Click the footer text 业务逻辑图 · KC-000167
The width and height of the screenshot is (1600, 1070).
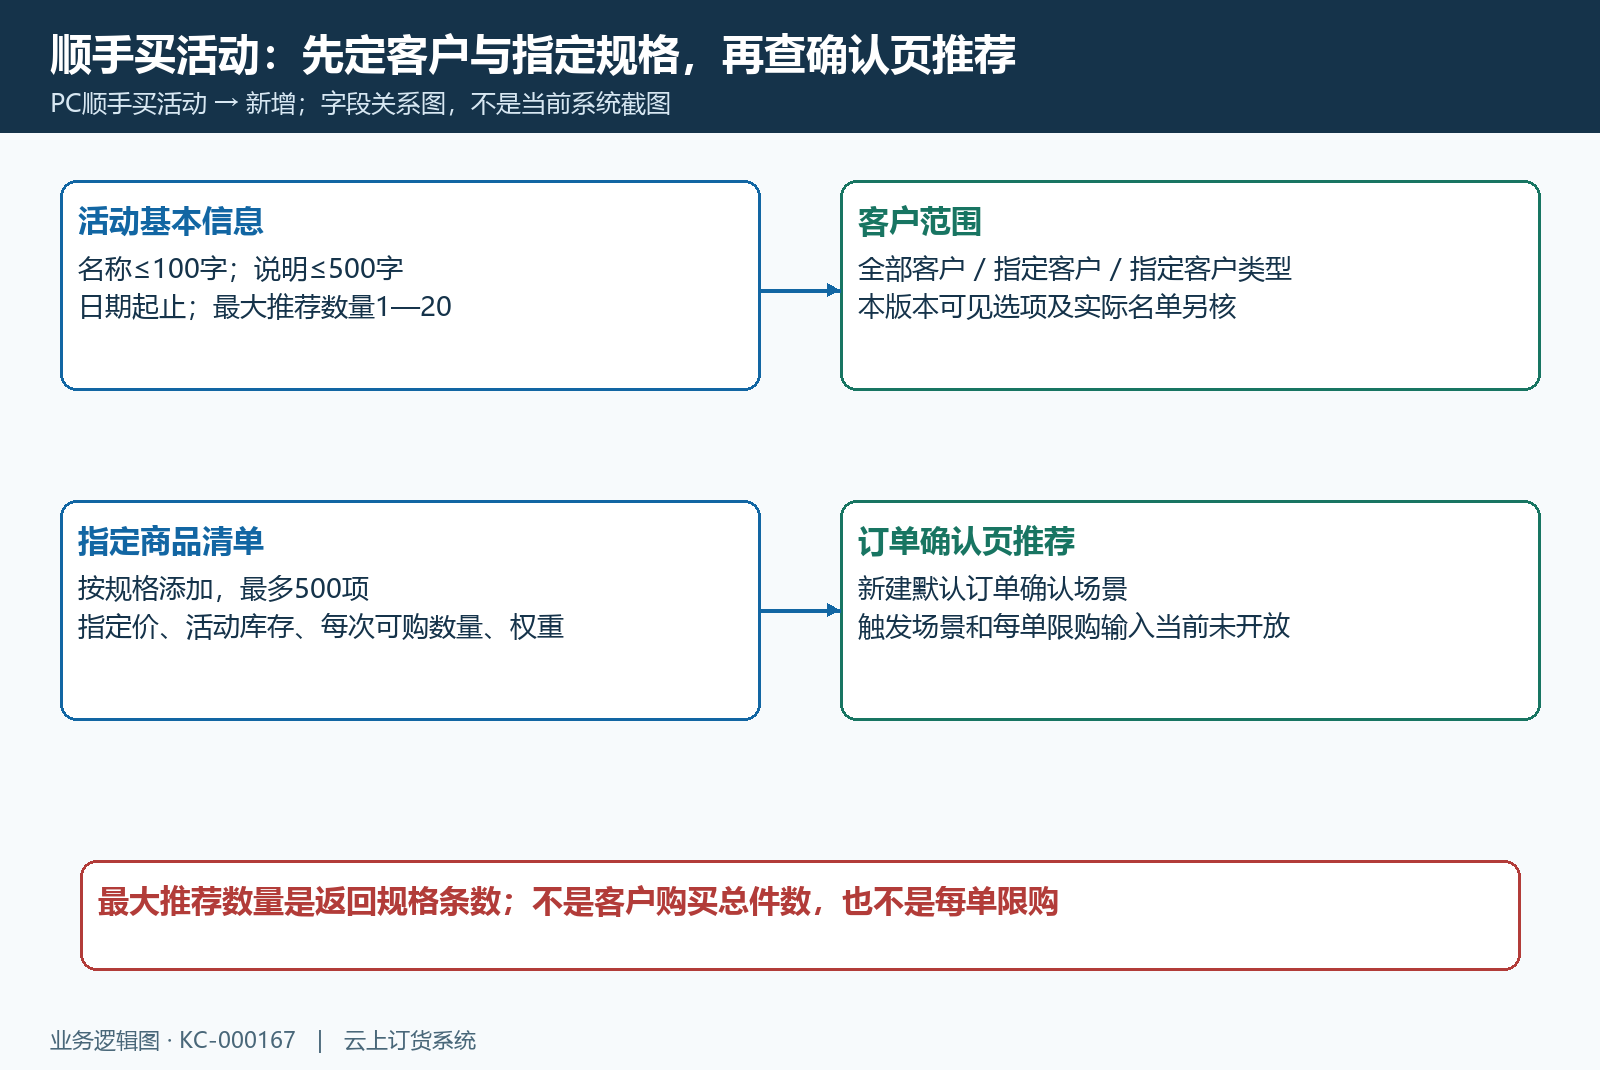(x=173, y=1040)
